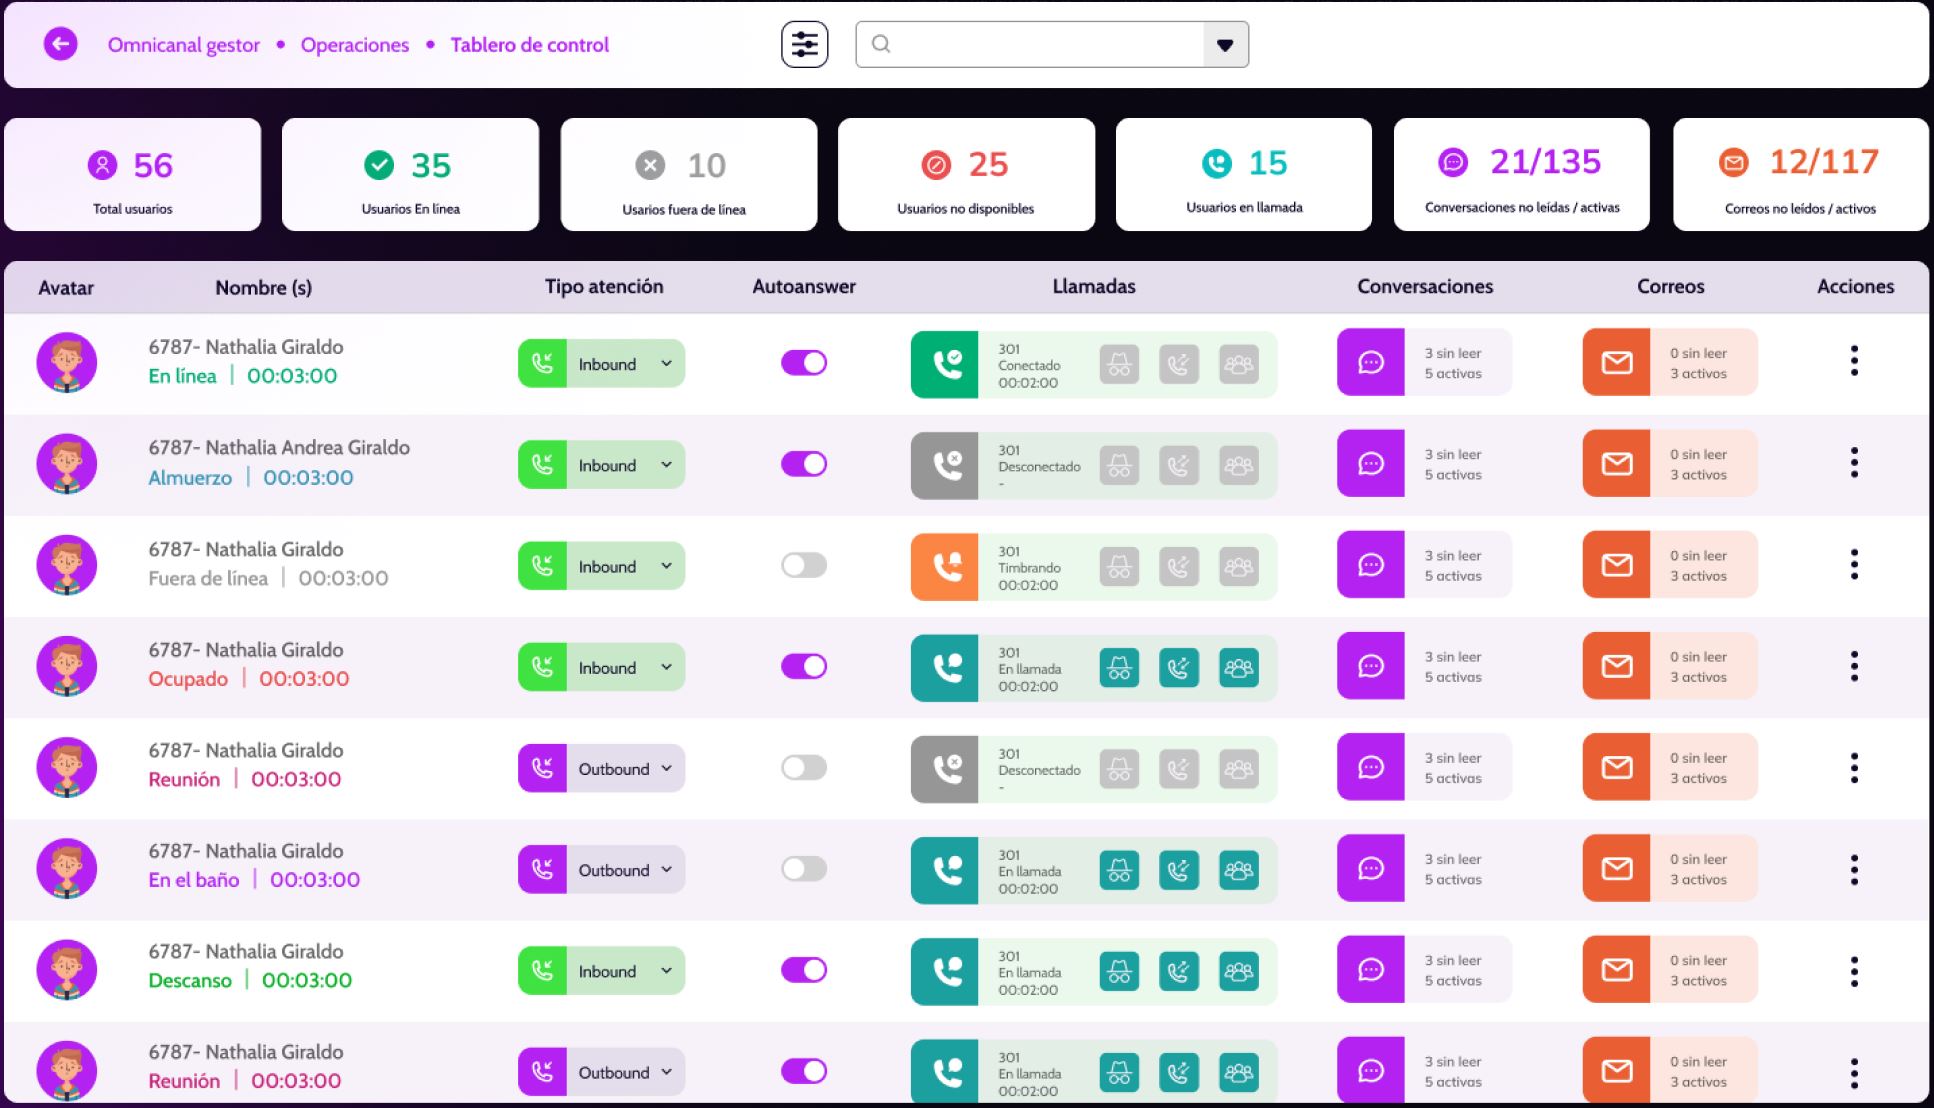Open chat conversations icon in Ocupado row
This screenshot has width=1934, height=1108.
[1371, 666]
